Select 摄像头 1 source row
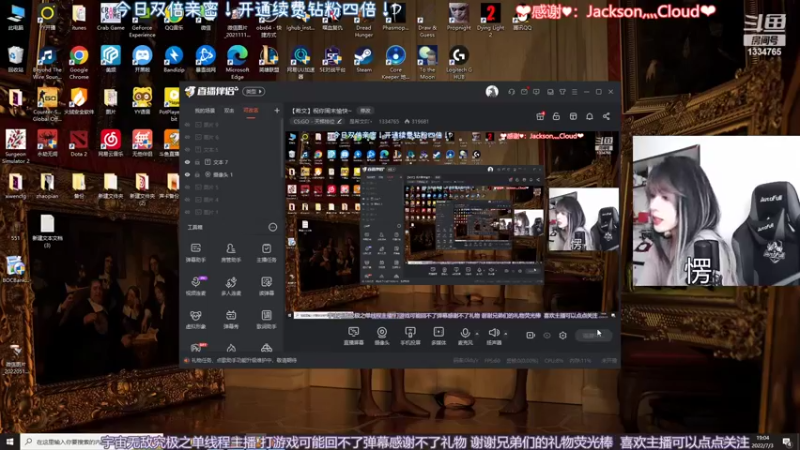The width and height of the screenshot is (800, 450). (232, 174)
